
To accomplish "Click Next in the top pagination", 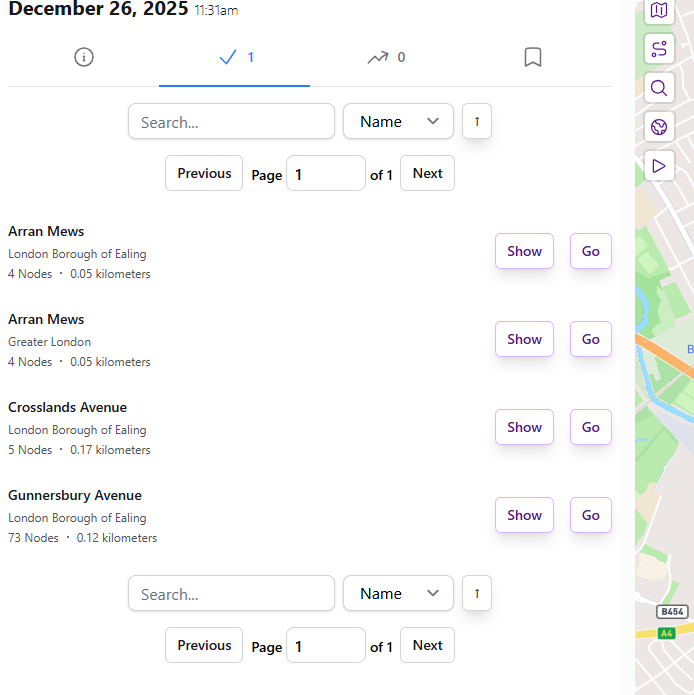I will (x=427, y=173).
